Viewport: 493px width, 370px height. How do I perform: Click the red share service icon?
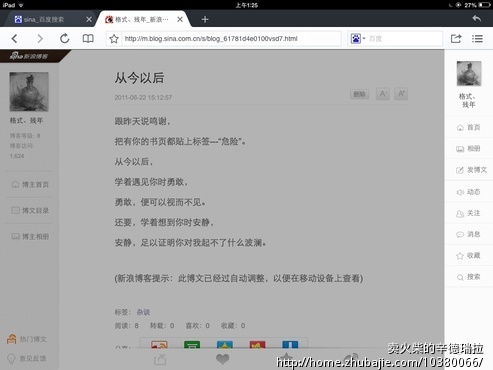[x=258, y=344]
